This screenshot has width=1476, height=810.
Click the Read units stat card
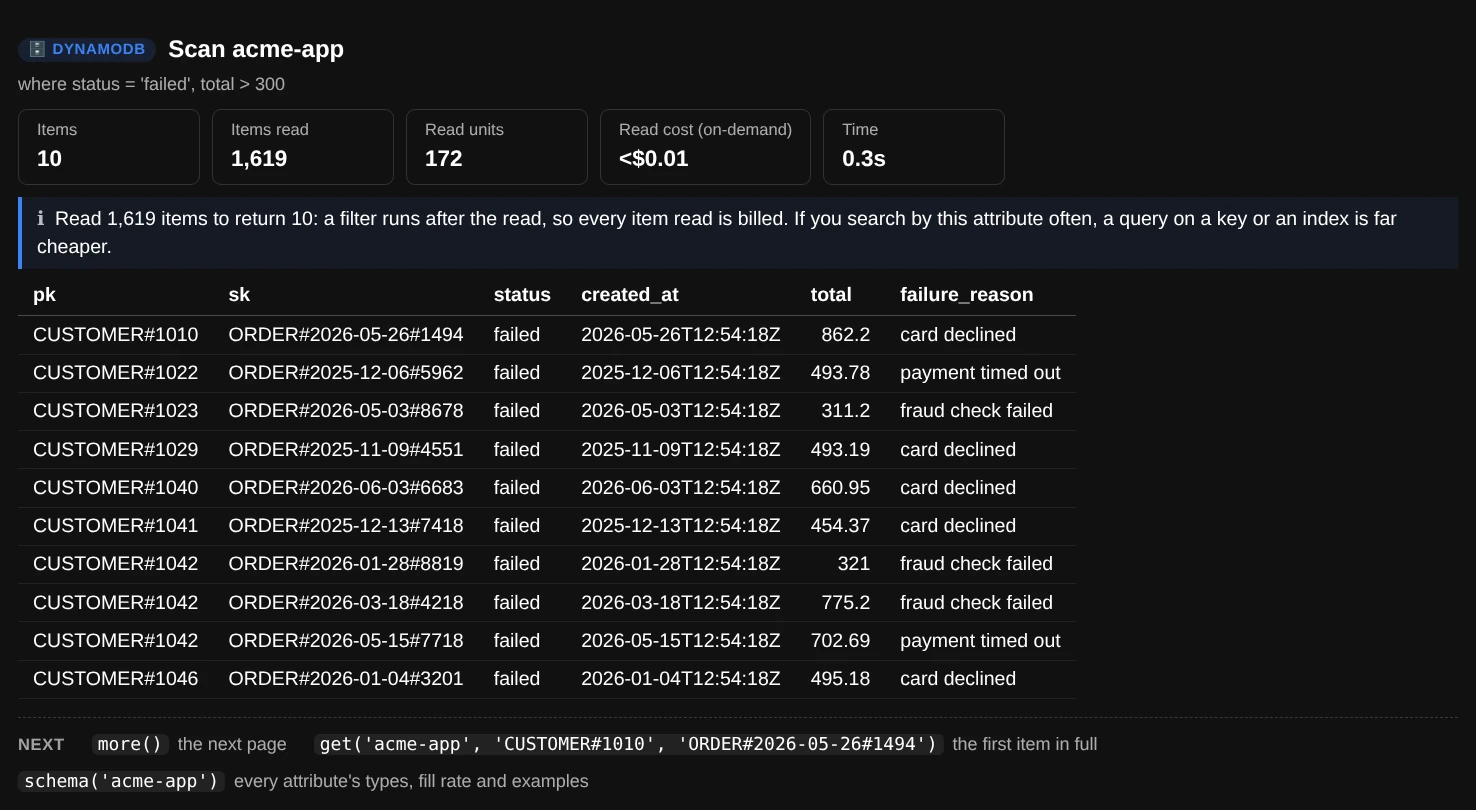pos(497,147)
